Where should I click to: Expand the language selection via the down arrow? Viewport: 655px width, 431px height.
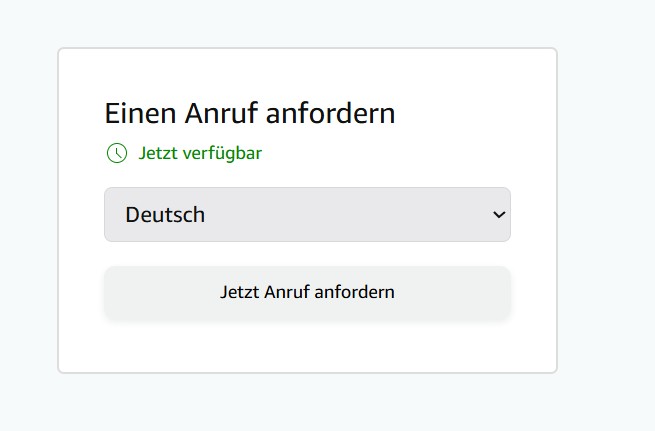coord(499,215)
